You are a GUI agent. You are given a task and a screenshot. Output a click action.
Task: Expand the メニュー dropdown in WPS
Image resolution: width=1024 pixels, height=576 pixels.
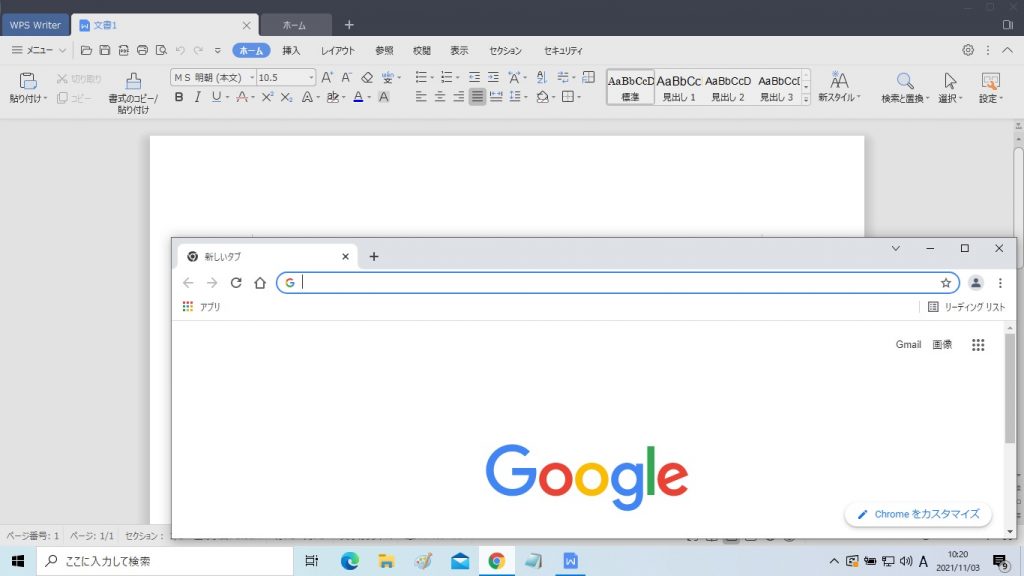[39, 50]
